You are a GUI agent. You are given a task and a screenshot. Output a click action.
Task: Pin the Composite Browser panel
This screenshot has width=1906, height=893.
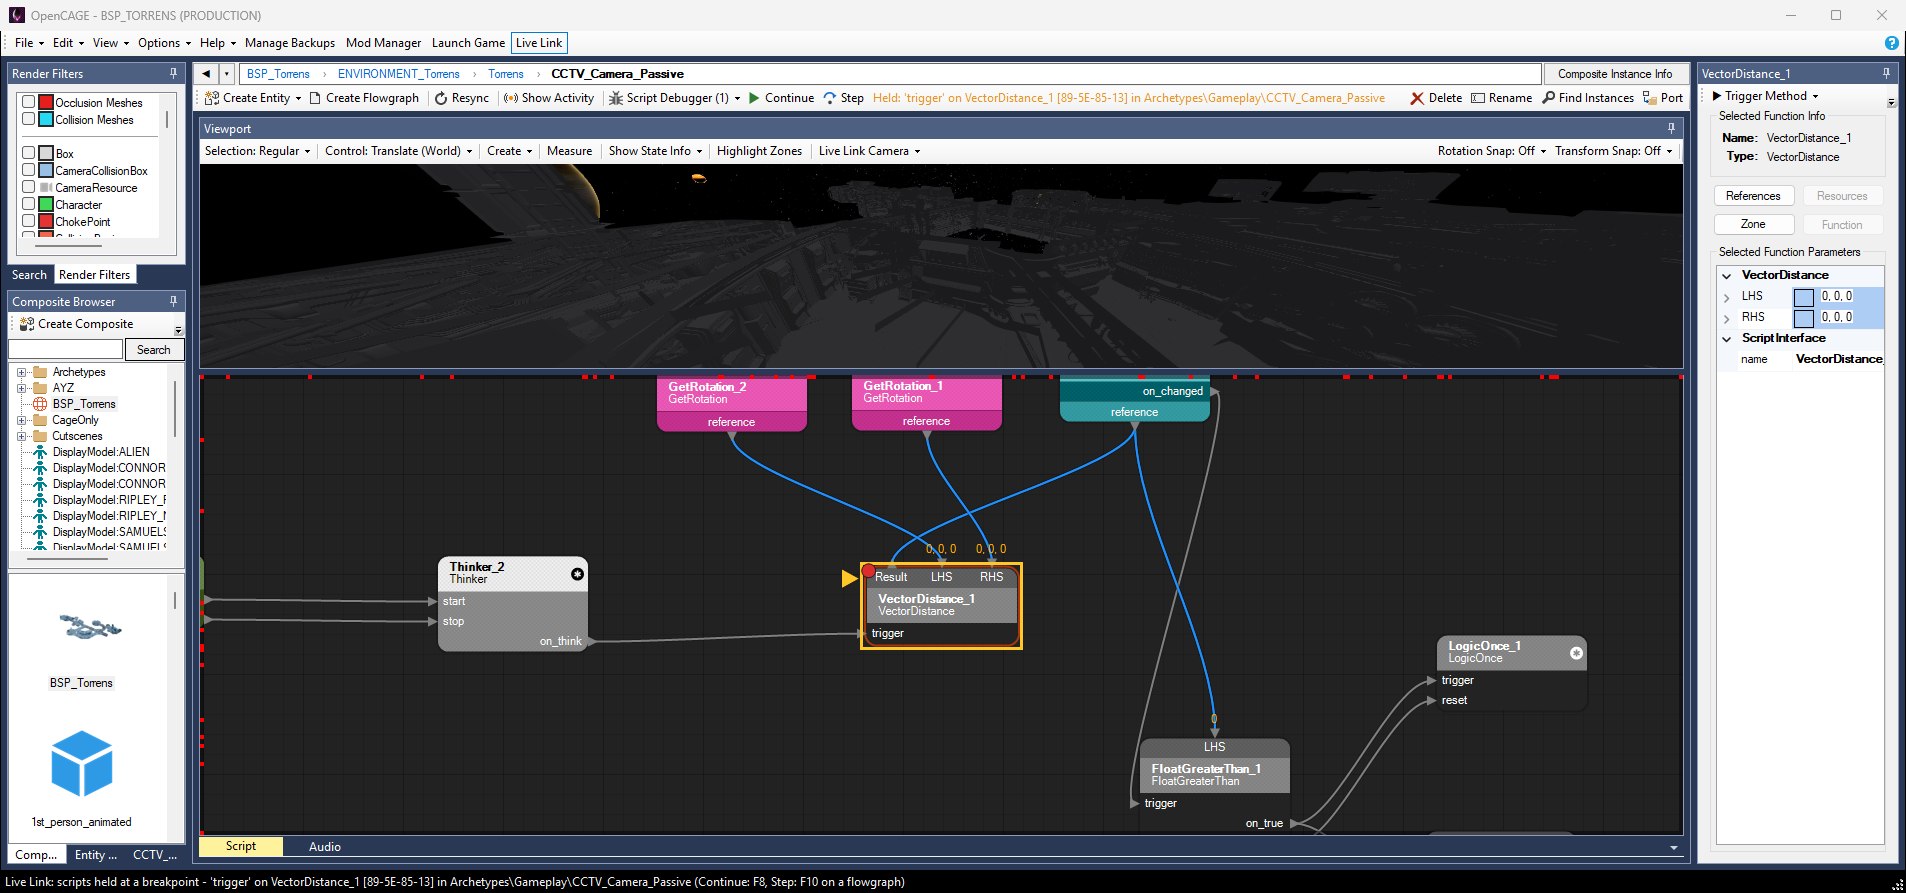[x=173, y=302]
